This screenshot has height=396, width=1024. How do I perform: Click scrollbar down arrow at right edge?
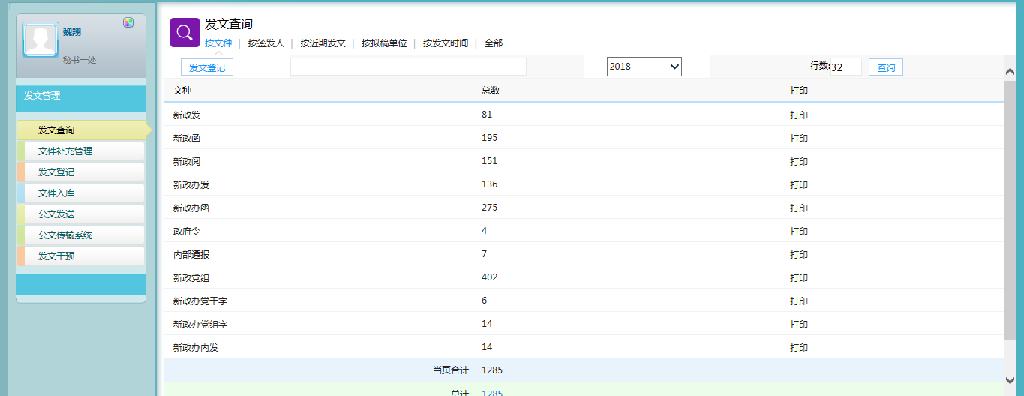tap(1010, 379)
